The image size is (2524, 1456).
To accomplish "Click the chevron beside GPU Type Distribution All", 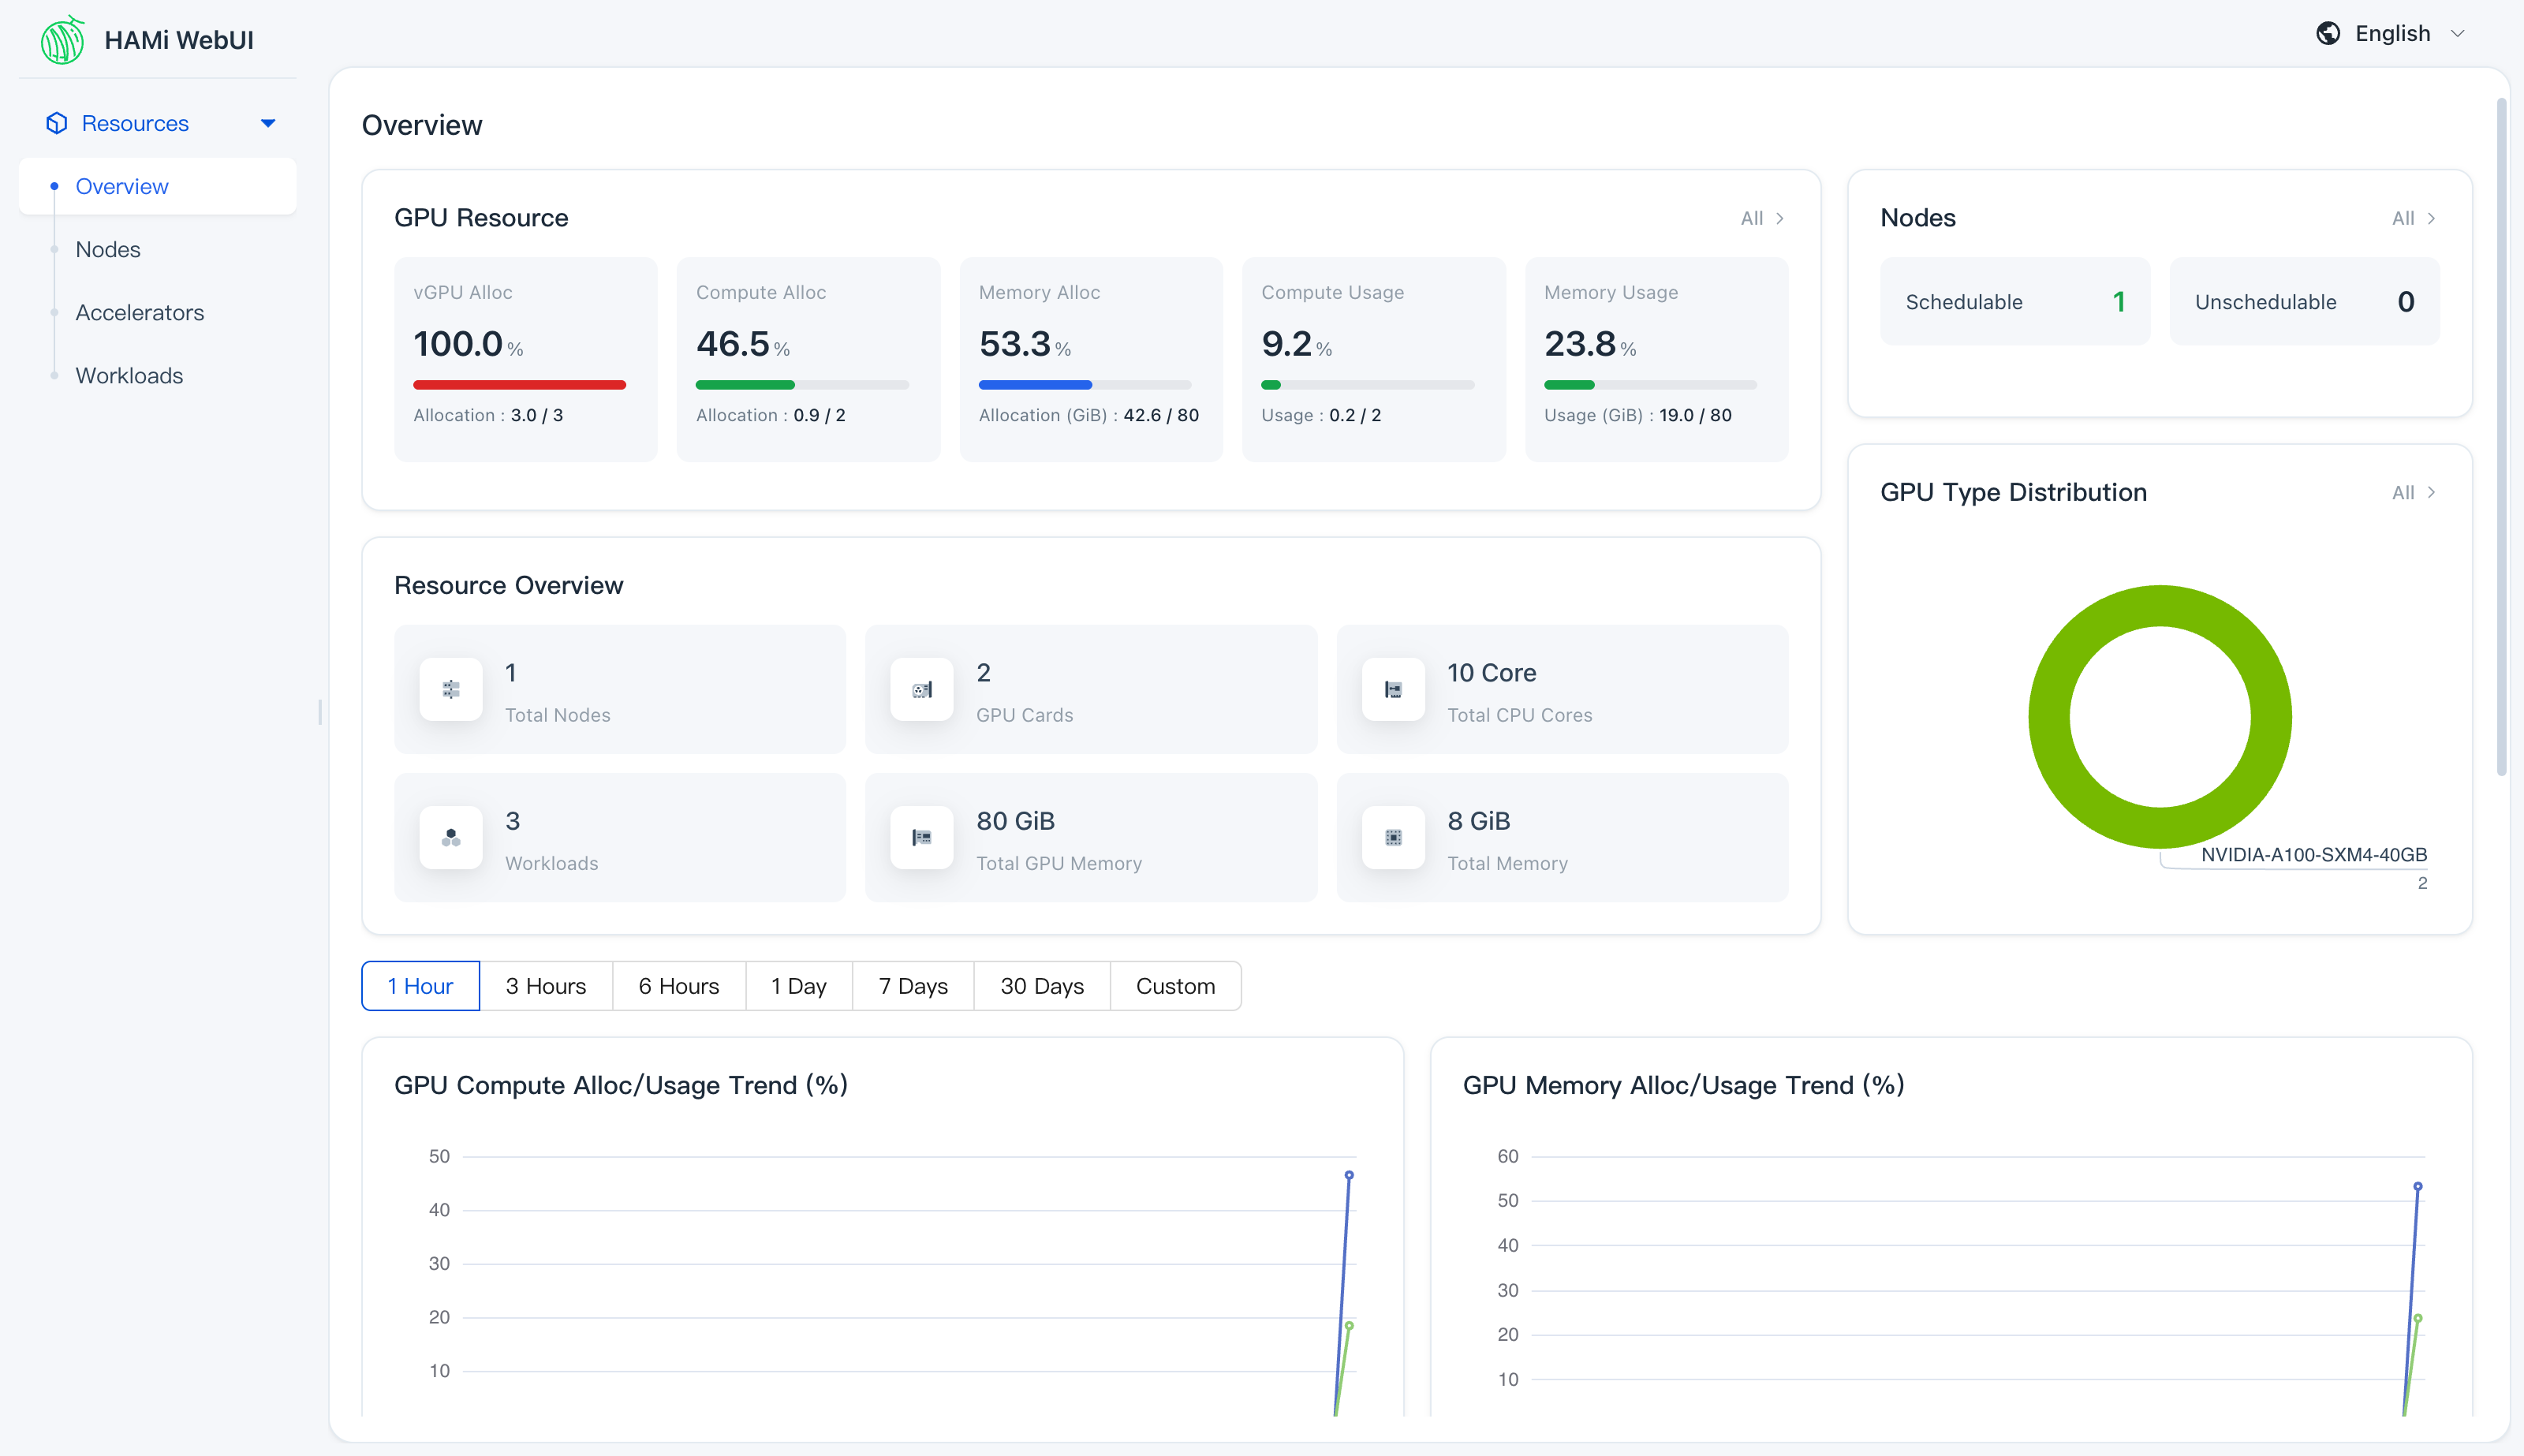I will pyautogui.click(x=2431, y=492).
